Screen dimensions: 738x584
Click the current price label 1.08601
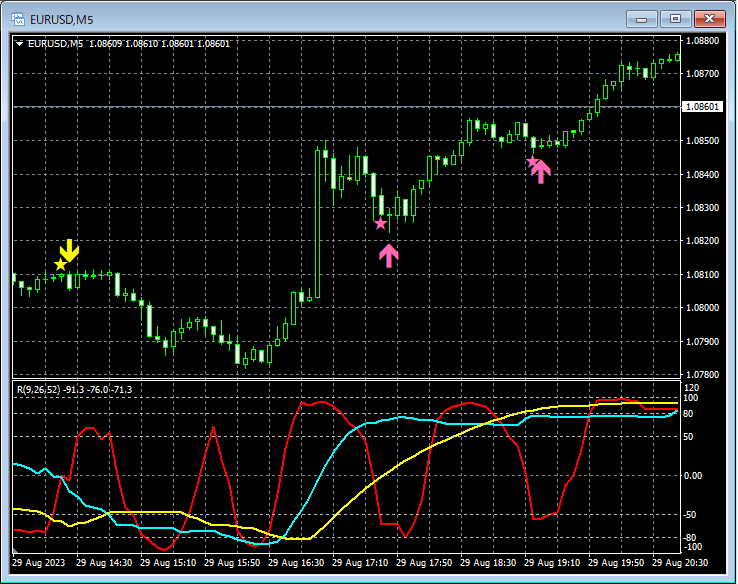point(702,107)
